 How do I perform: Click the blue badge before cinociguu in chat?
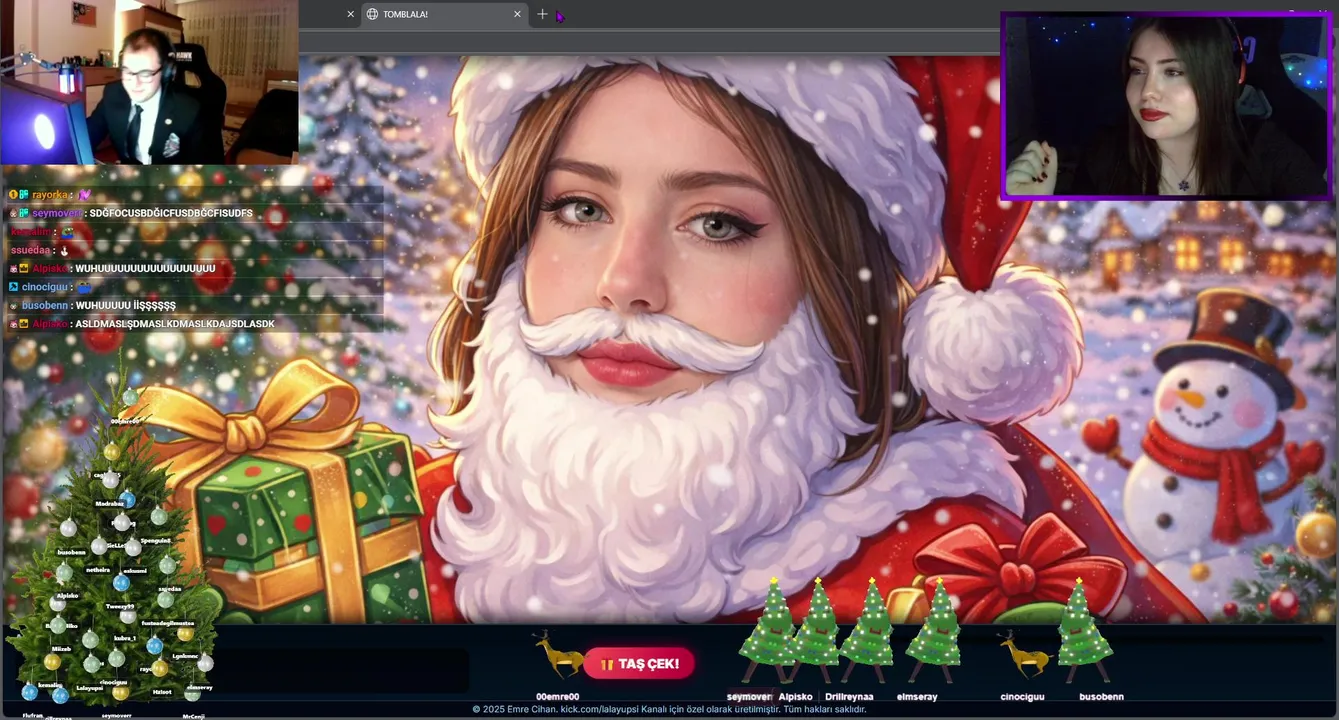coord(14,287)
